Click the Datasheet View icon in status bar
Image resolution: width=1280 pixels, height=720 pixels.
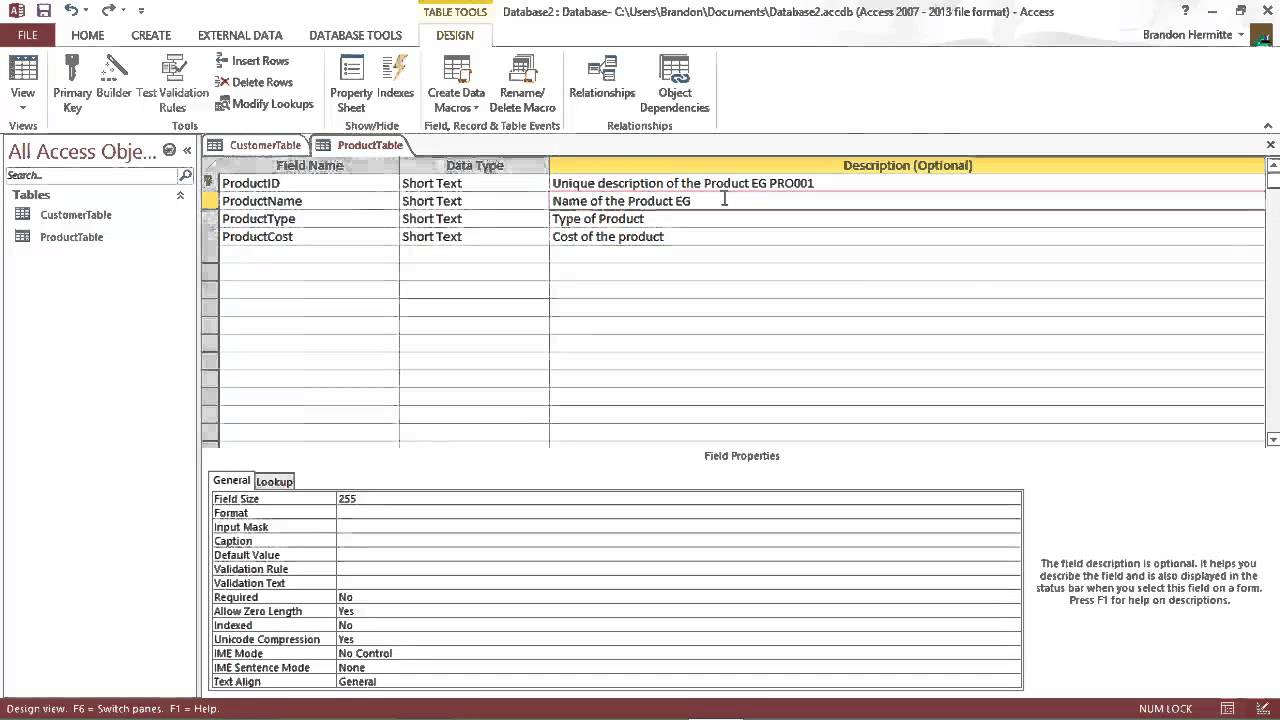click(1227, 709)
